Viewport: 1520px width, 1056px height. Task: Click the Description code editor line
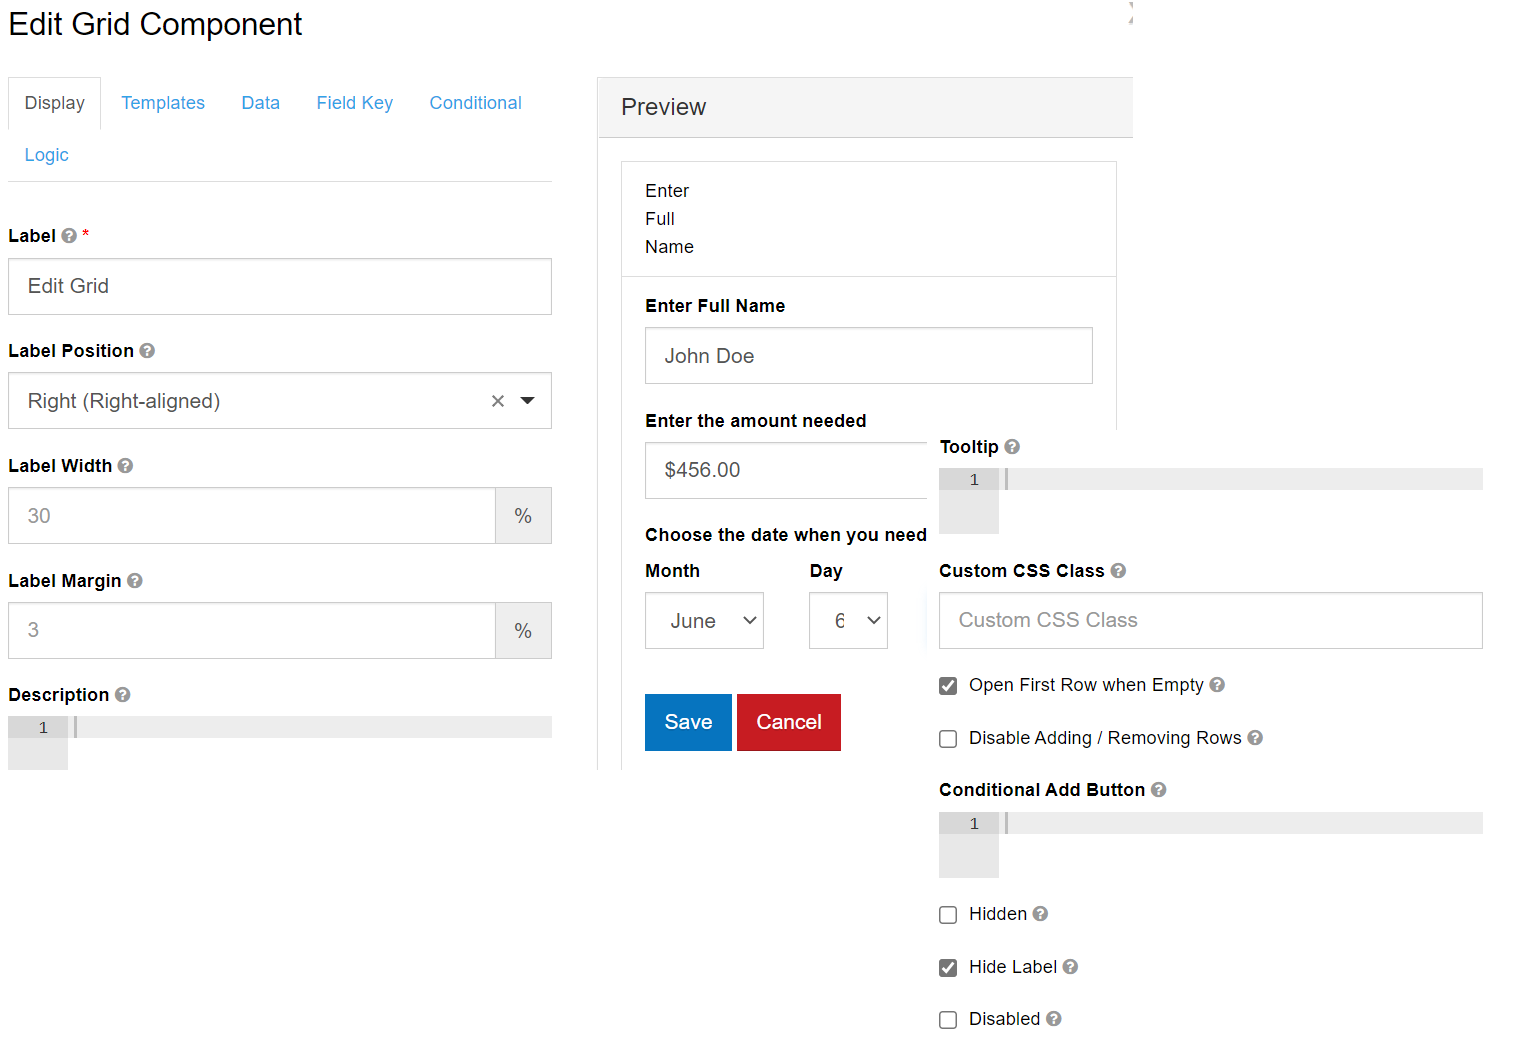pos(310,727)
